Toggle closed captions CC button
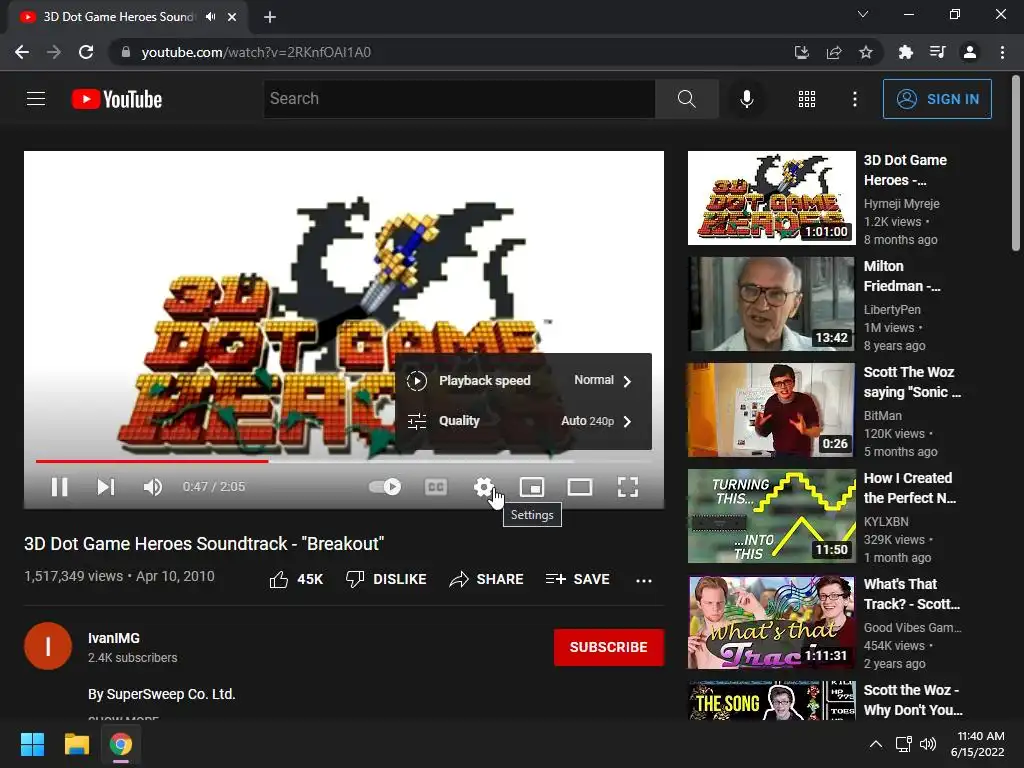This screenshot has height=768, width=1024. [436, 487]
